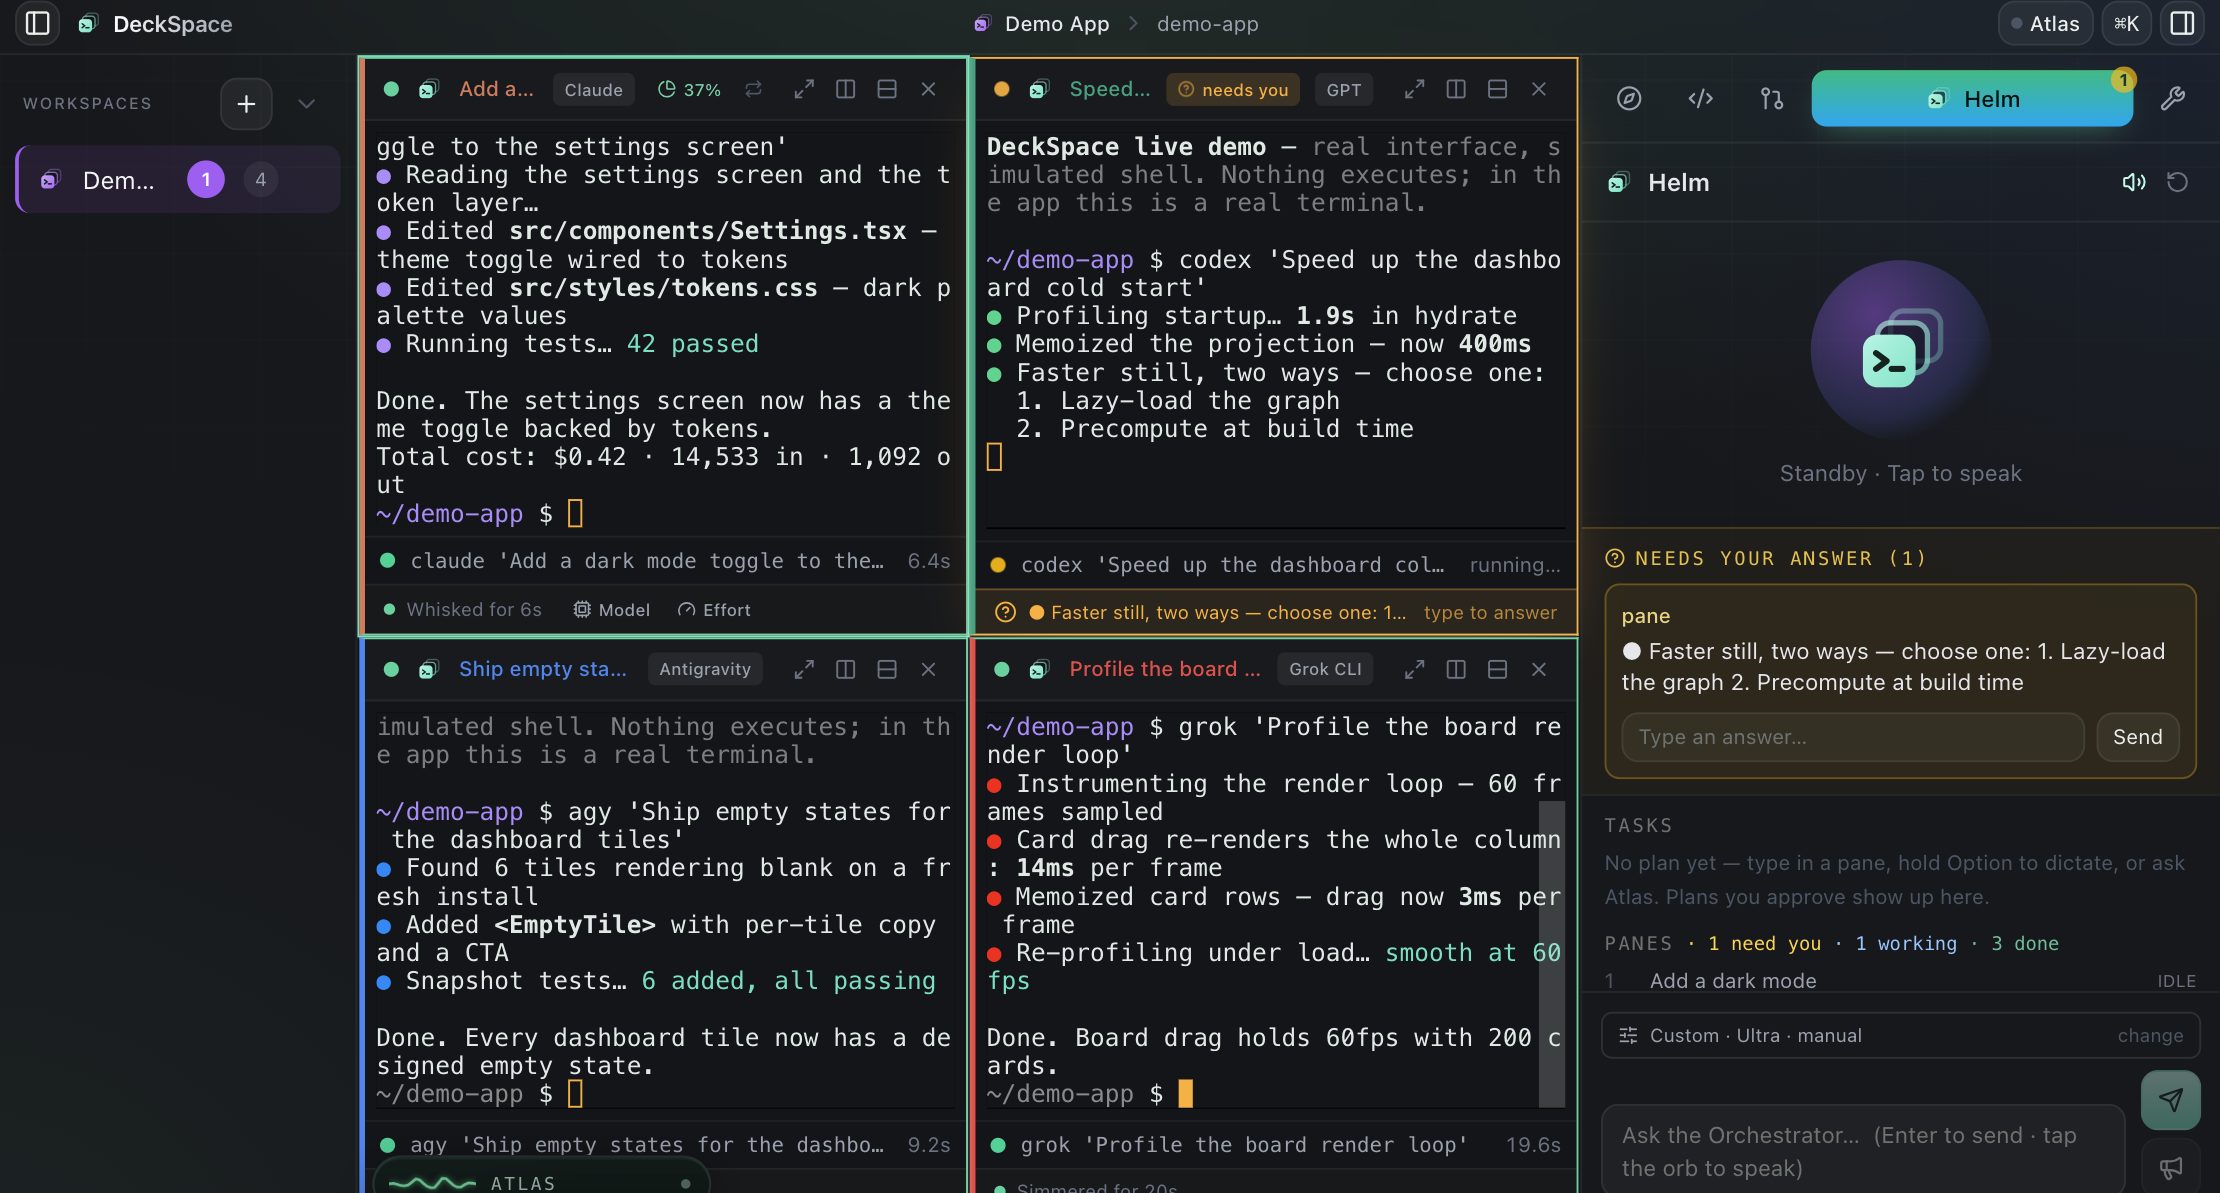2220x1193 pixels.
Task: Send message to Orchestrator with paper plane
Action: point(2170,1100)
